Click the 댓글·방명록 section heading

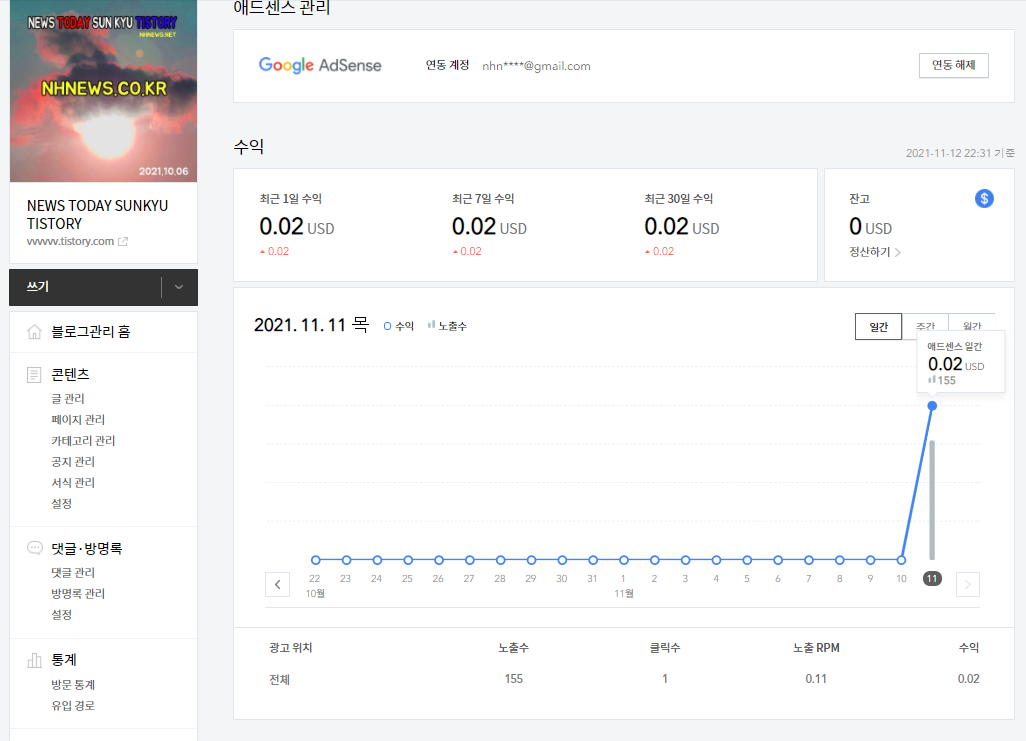(87, 549)
